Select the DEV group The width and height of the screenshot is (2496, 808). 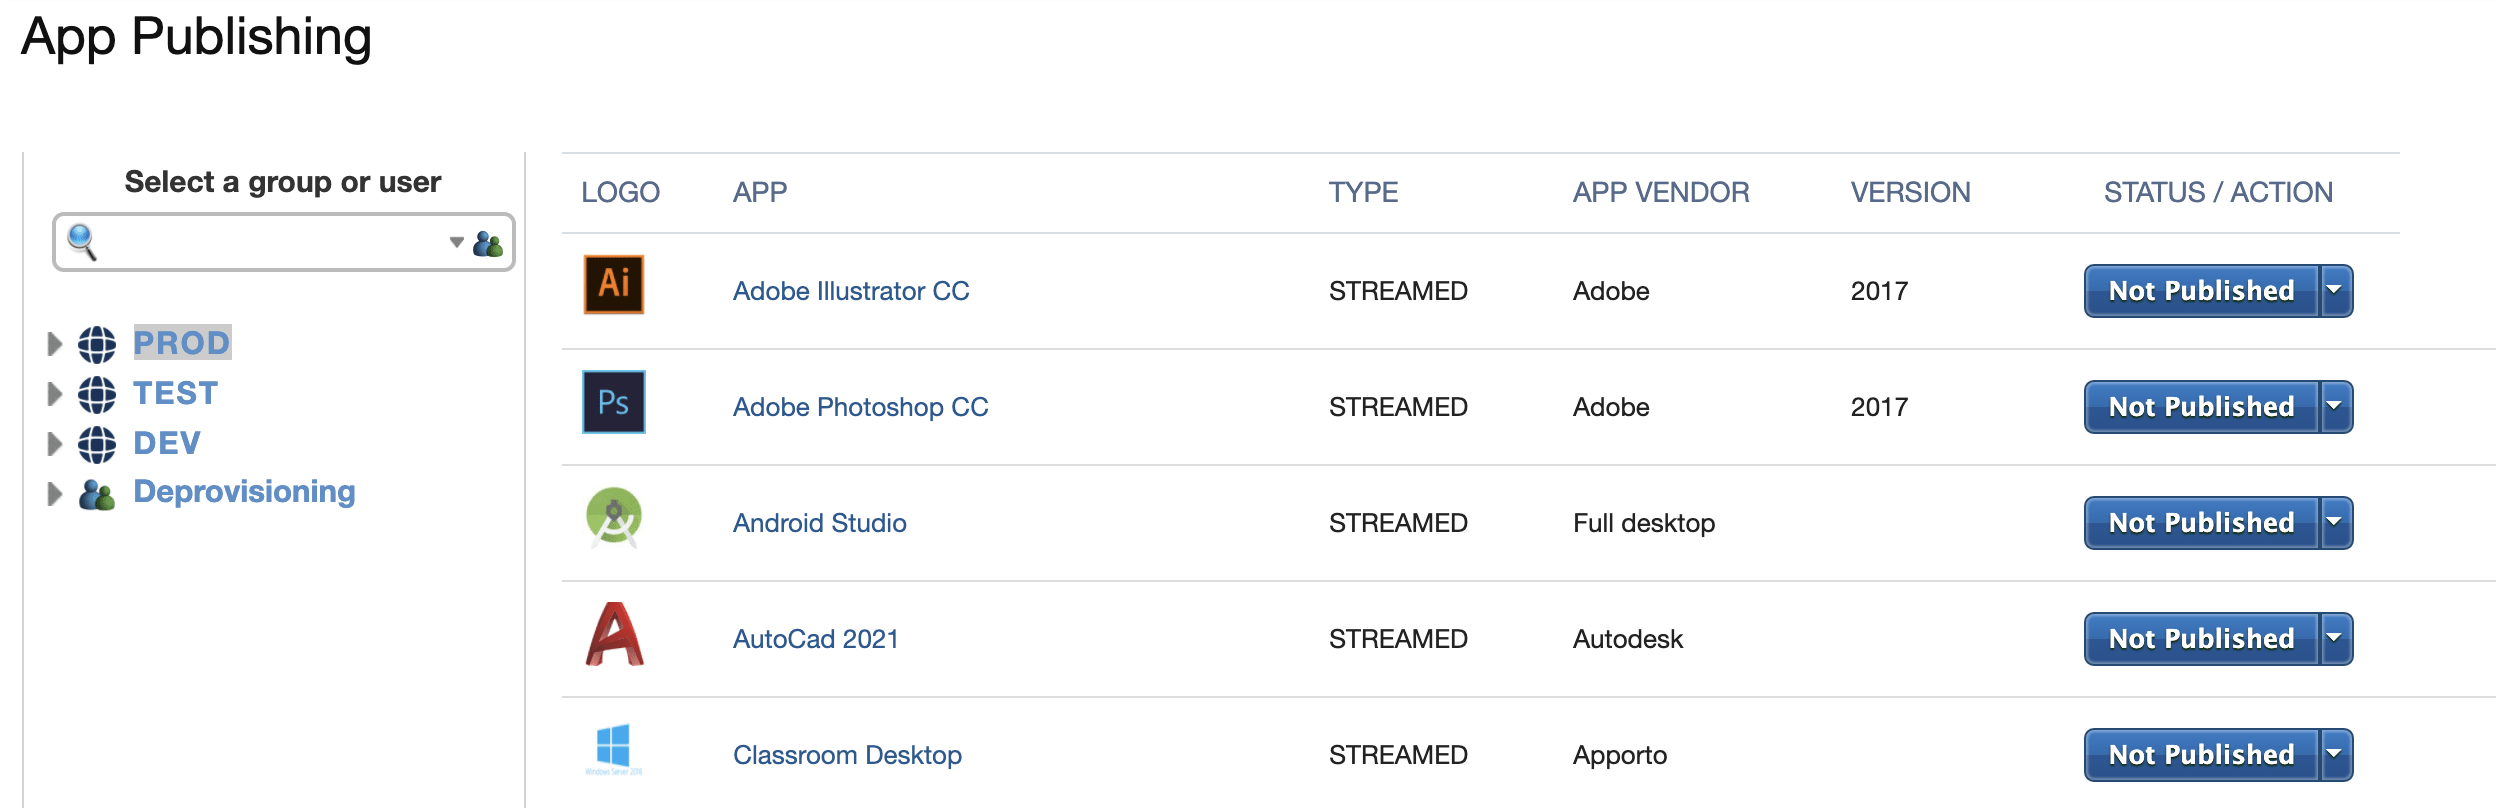click(167, 443)
